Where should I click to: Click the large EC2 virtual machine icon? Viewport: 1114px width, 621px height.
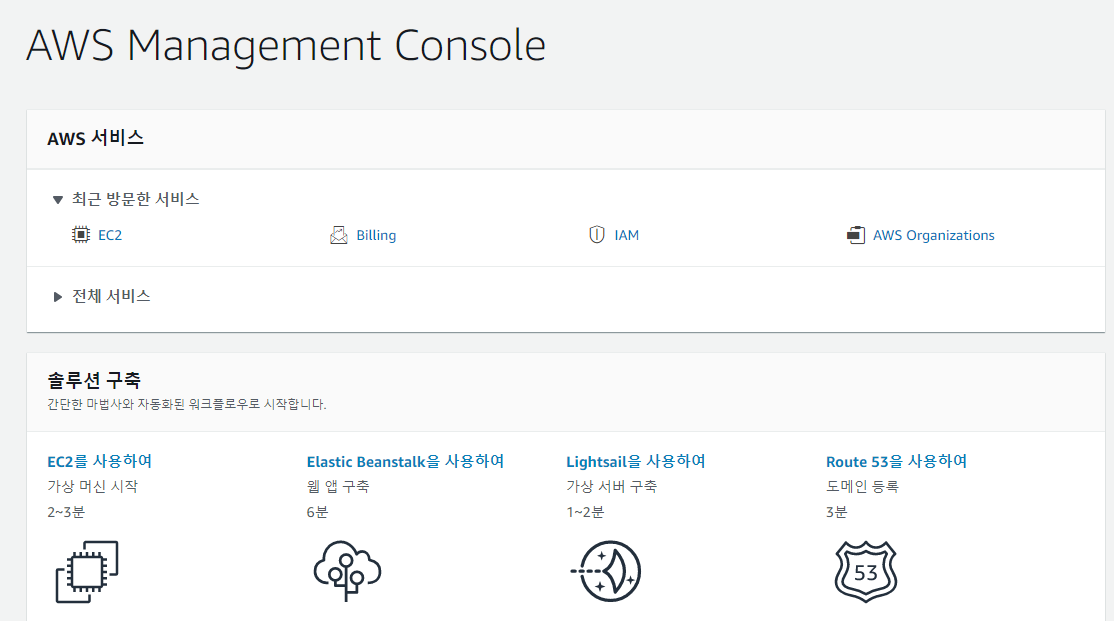click(87, 571)
